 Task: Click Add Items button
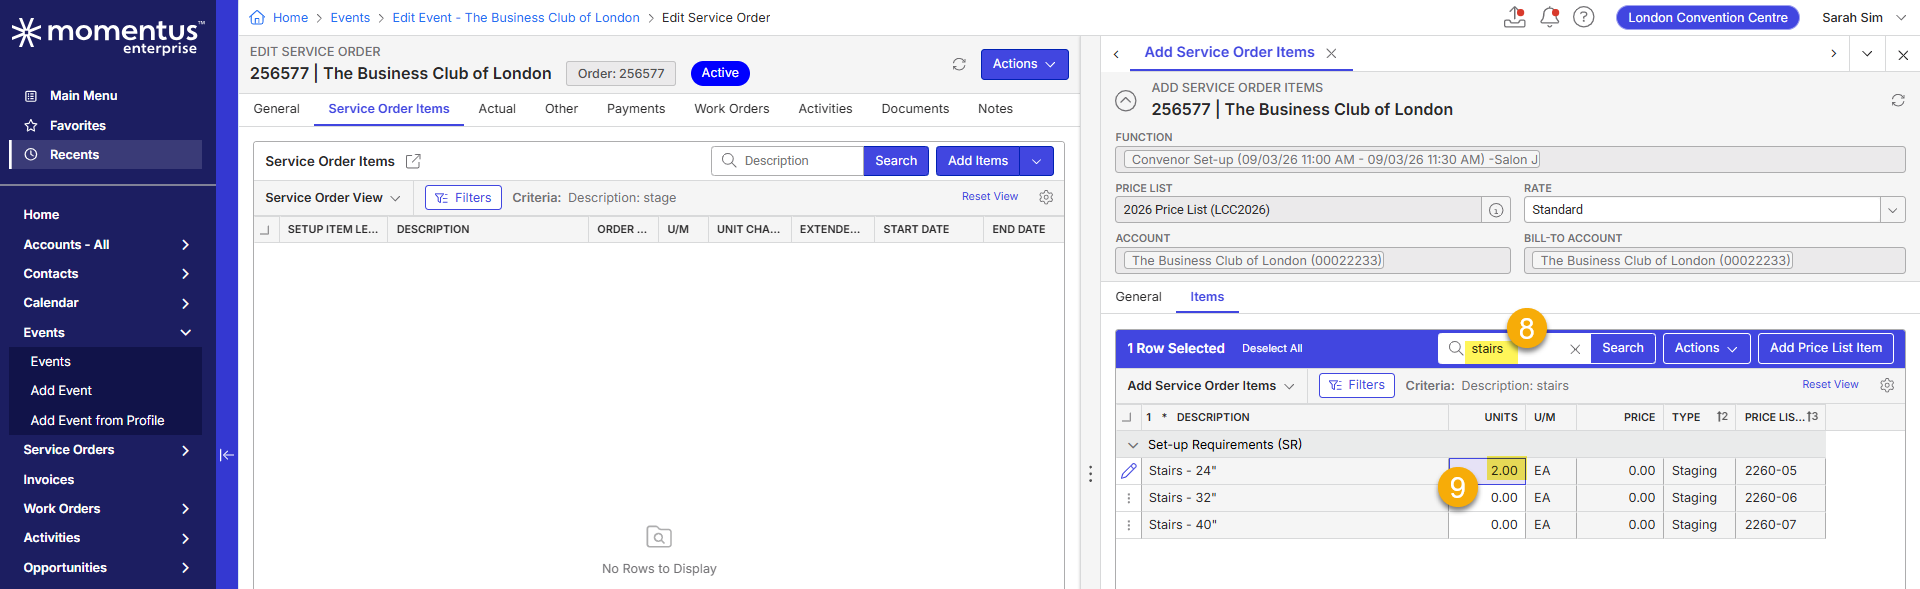coord(978,161)
